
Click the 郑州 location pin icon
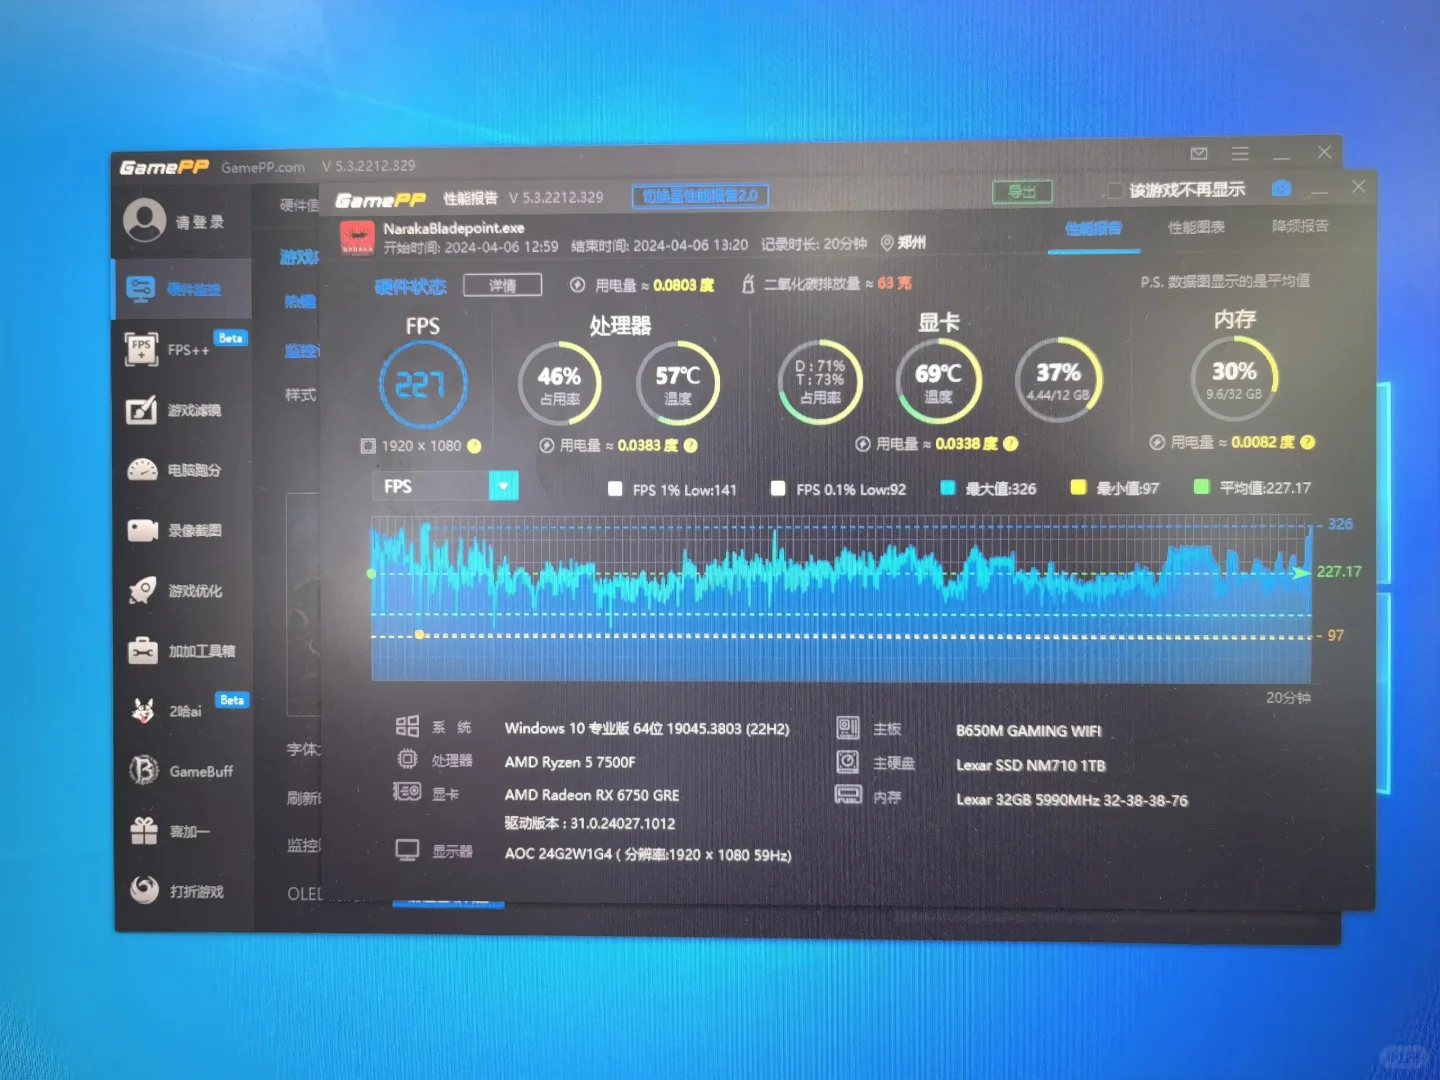click(x=886, y=243)
